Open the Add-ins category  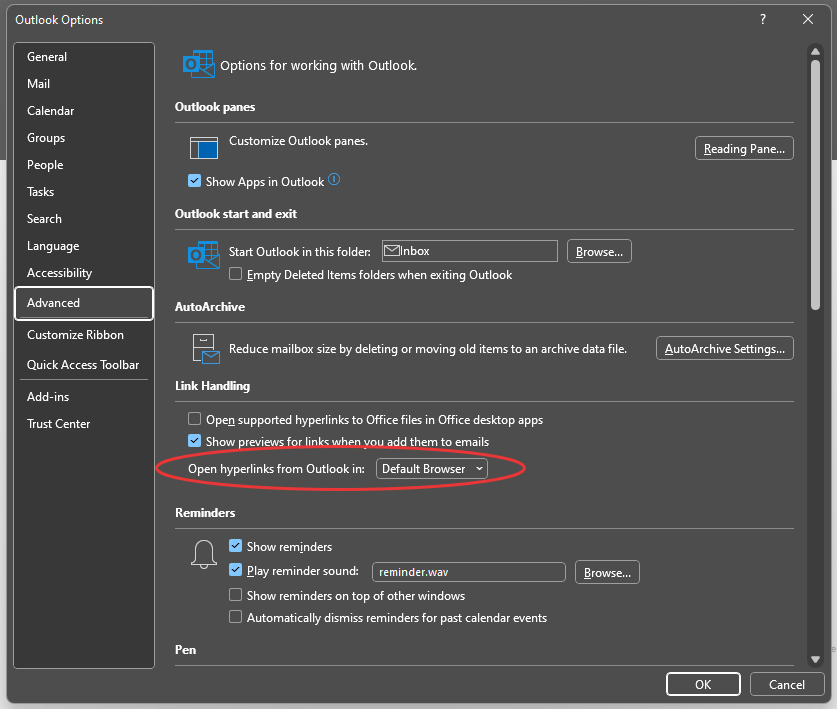click(84, 397)
